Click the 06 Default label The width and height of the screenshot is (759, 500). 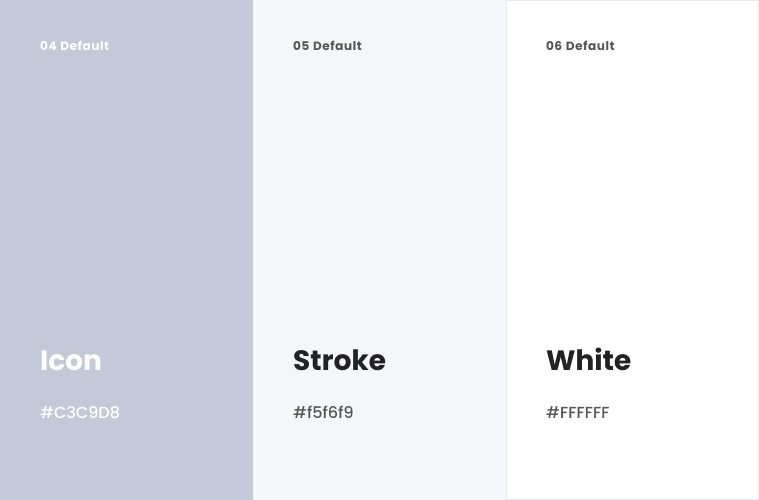580,45
